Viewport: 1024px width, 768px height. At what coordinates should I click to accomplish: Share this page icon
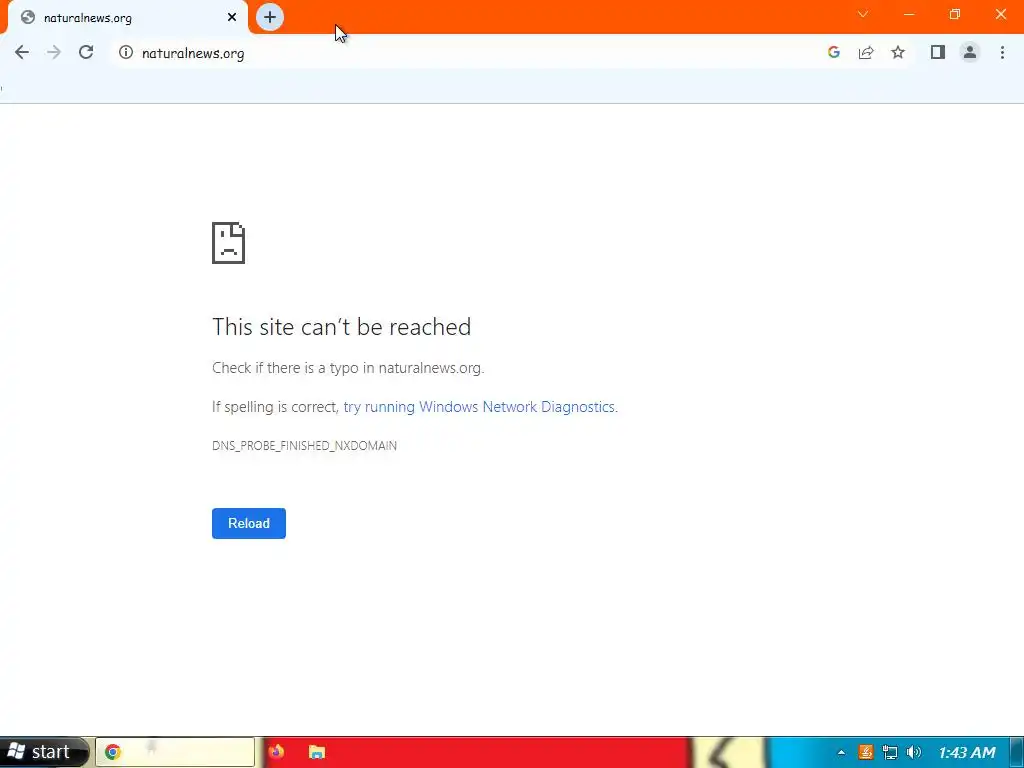point(866,53)
